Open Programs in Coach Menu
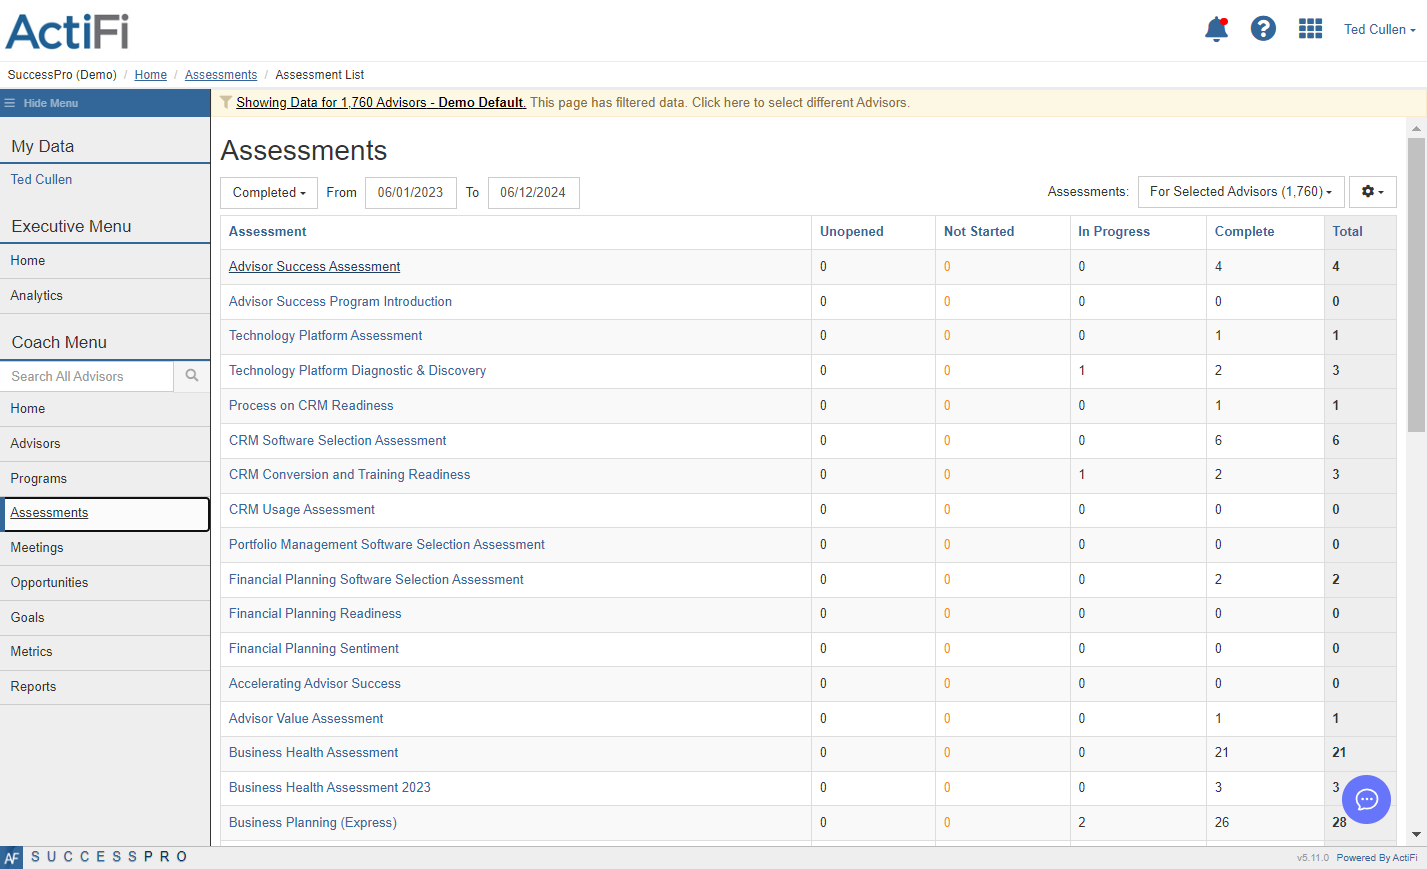This screenshot has width=1427, height=869. click(105, 479)
